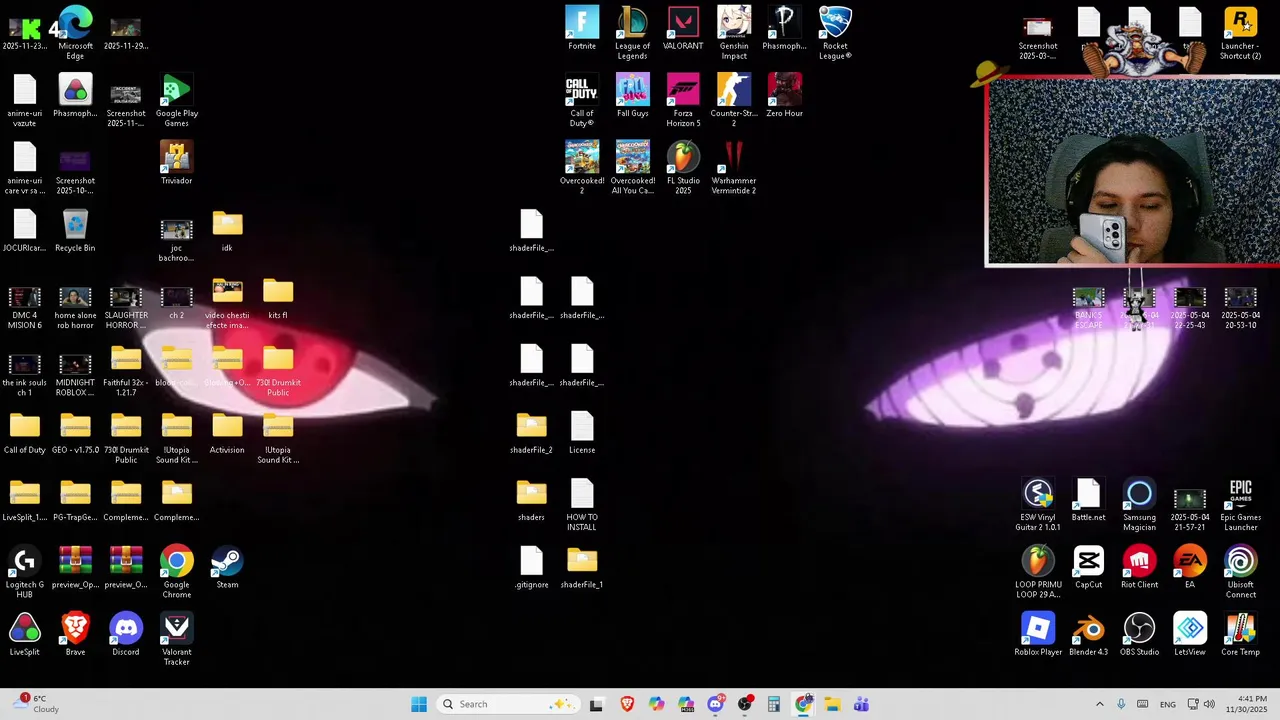Open Microsoft Teams from the taskbar
The width and height of the screenshot is (1280, 720).
coord(861,704)
